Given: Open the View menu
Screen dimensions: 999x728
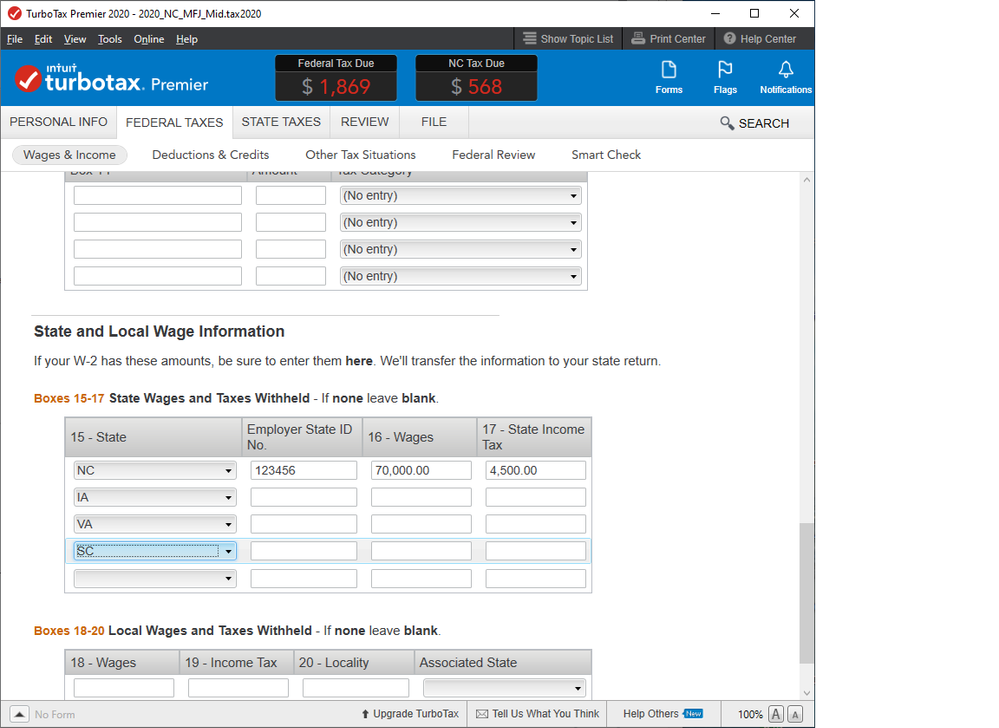Looking at the screenshot, I should [x=75, y=39].
